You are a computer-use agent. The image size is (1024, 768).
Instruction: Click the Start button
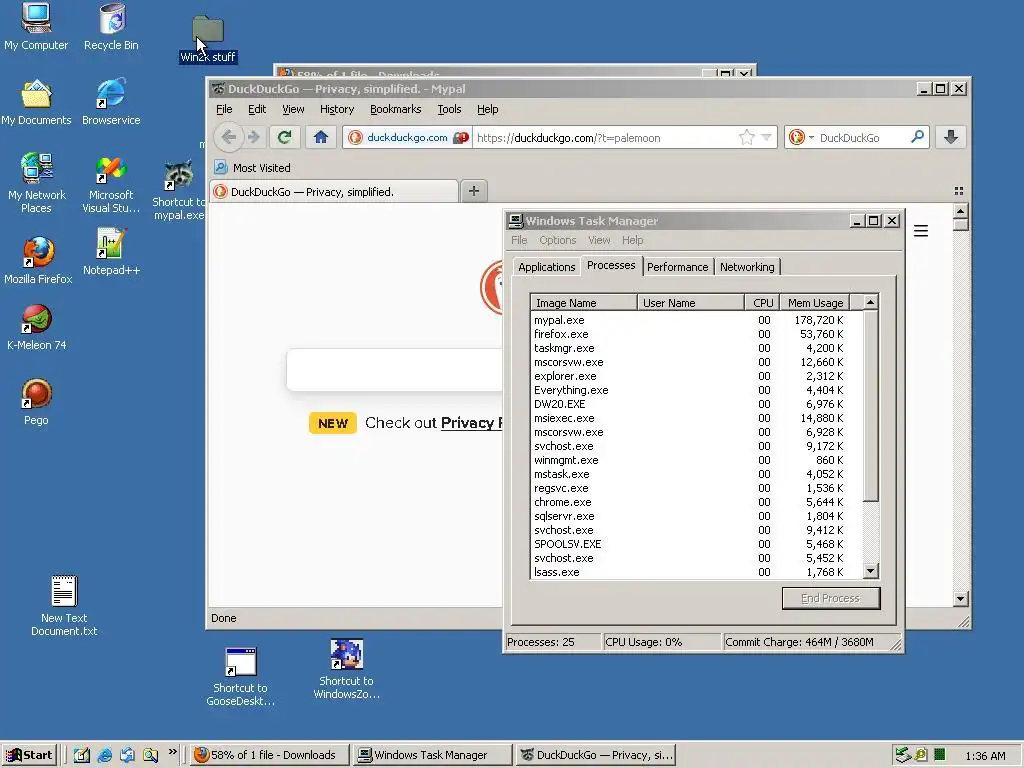point(29,755)
